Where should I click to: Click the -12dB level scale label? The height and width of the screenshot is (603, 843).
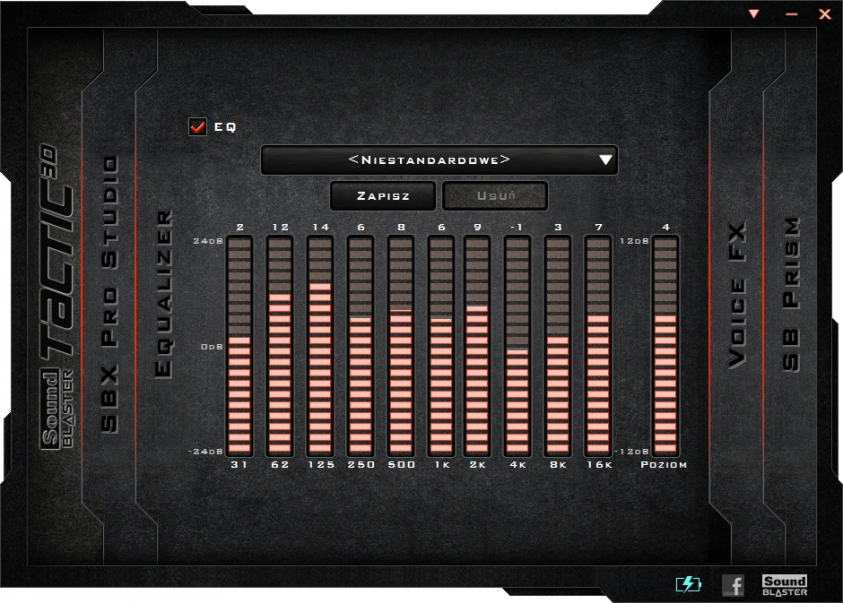pos(632,451)
